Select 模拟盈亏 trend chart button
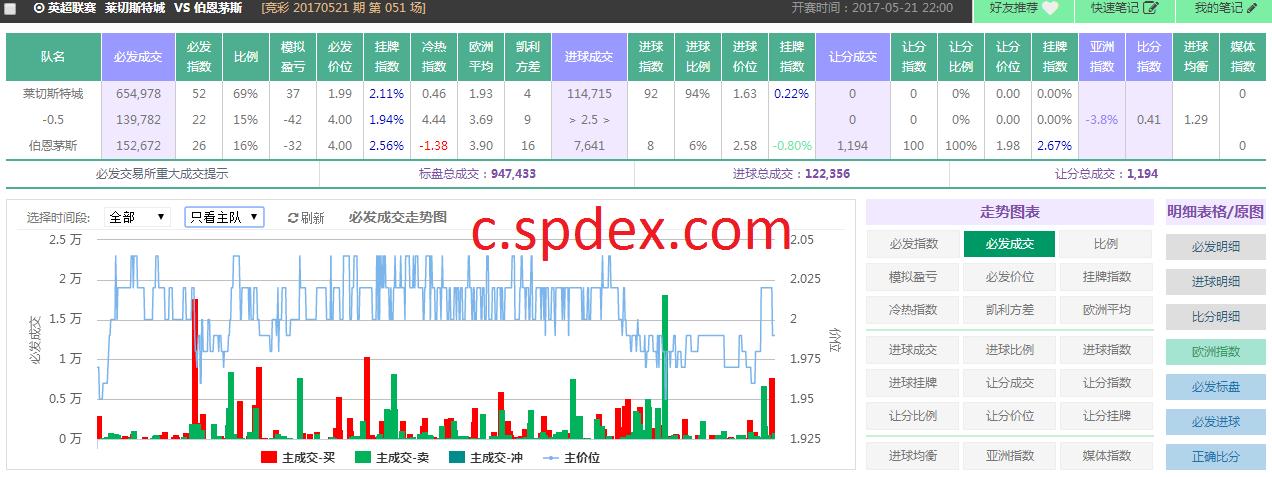 (912, 277)
